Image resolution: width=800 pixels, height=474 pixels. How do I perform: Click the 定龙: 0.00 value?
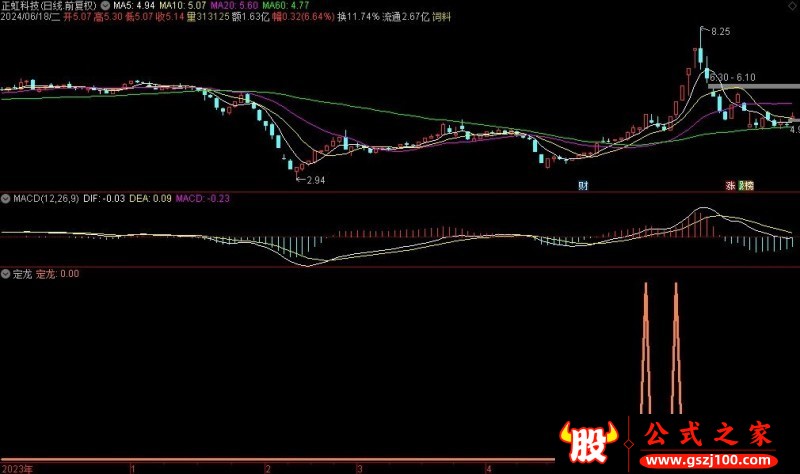(x=57, y=274)
